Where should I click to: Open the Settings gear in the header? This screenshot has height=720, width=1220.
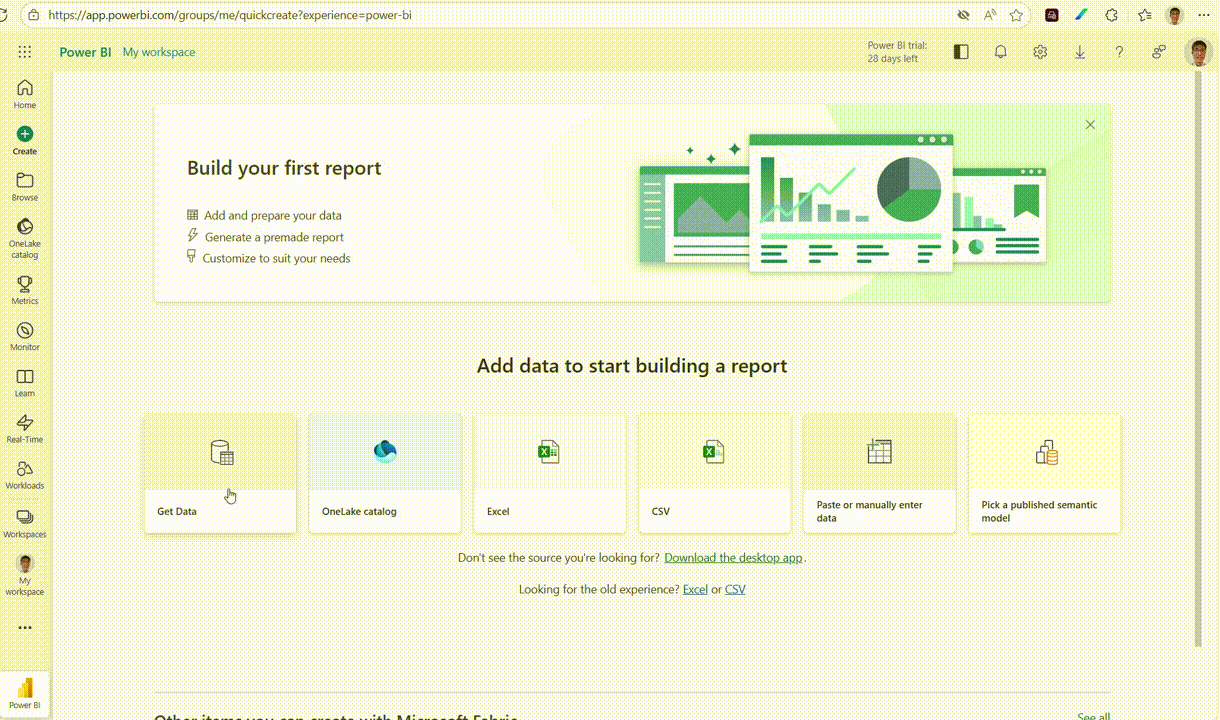(x=1040, y=52)
